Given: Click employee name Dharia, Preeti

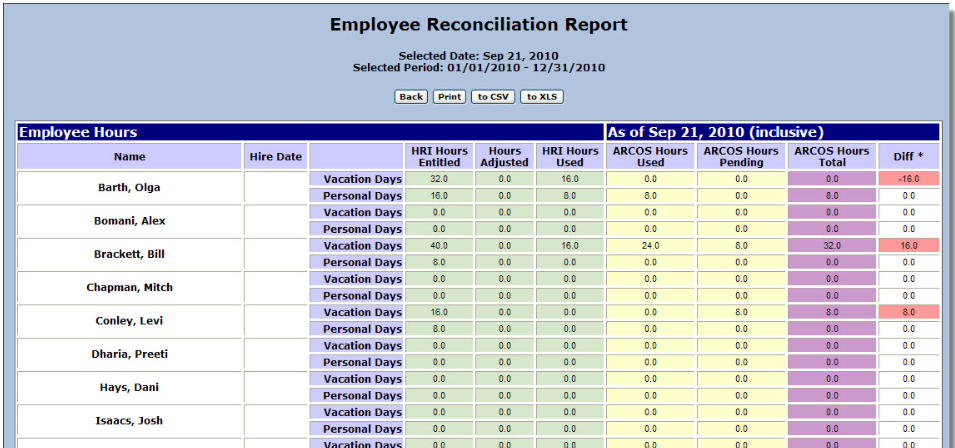Looking at the screenshot, I should point(129,354).
